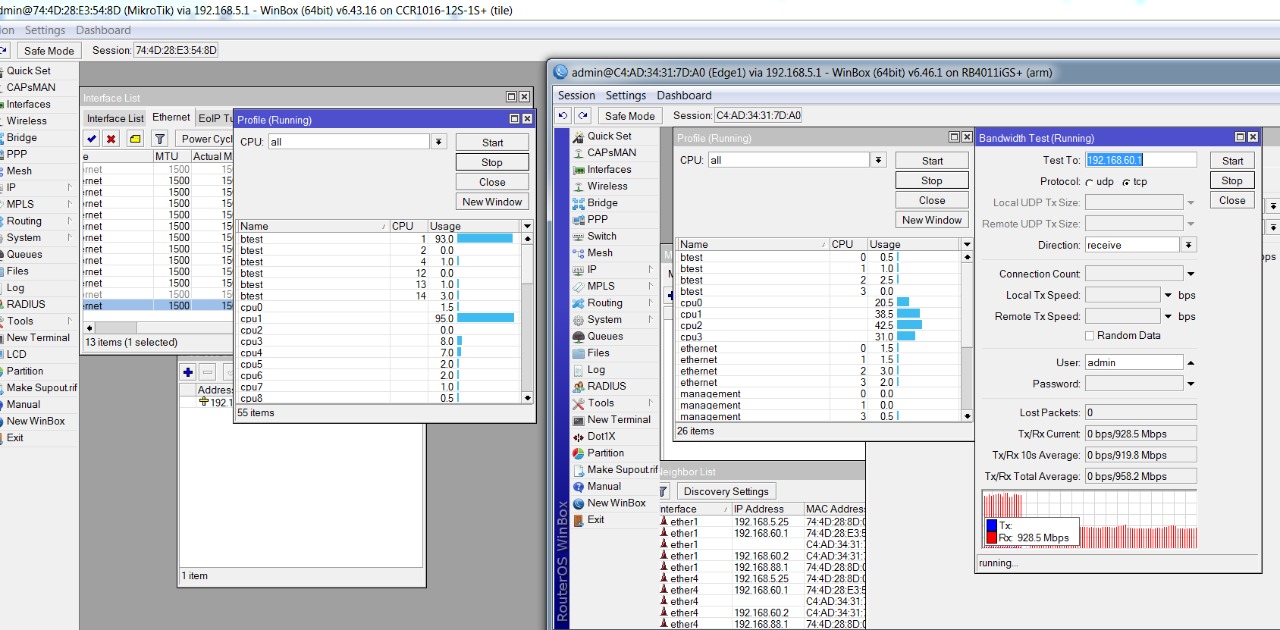Viewport: 1280px width, 630px height.
Task: Click Stop in the CCR Profile window
Action: [x=492, y=162]
